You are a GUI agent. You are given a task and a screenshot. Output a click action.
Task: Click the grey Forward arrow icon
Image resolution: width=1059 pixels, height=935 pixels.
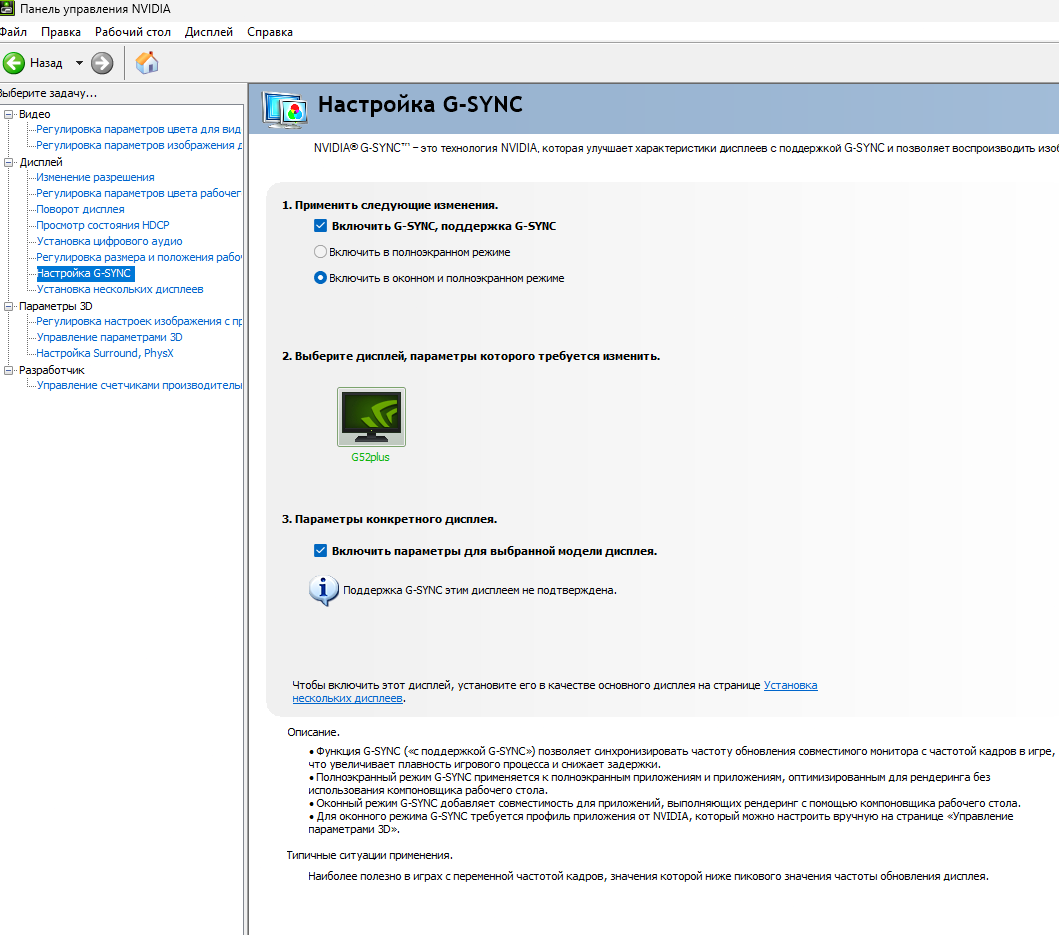pyautogui.click(x=102, y=63)
